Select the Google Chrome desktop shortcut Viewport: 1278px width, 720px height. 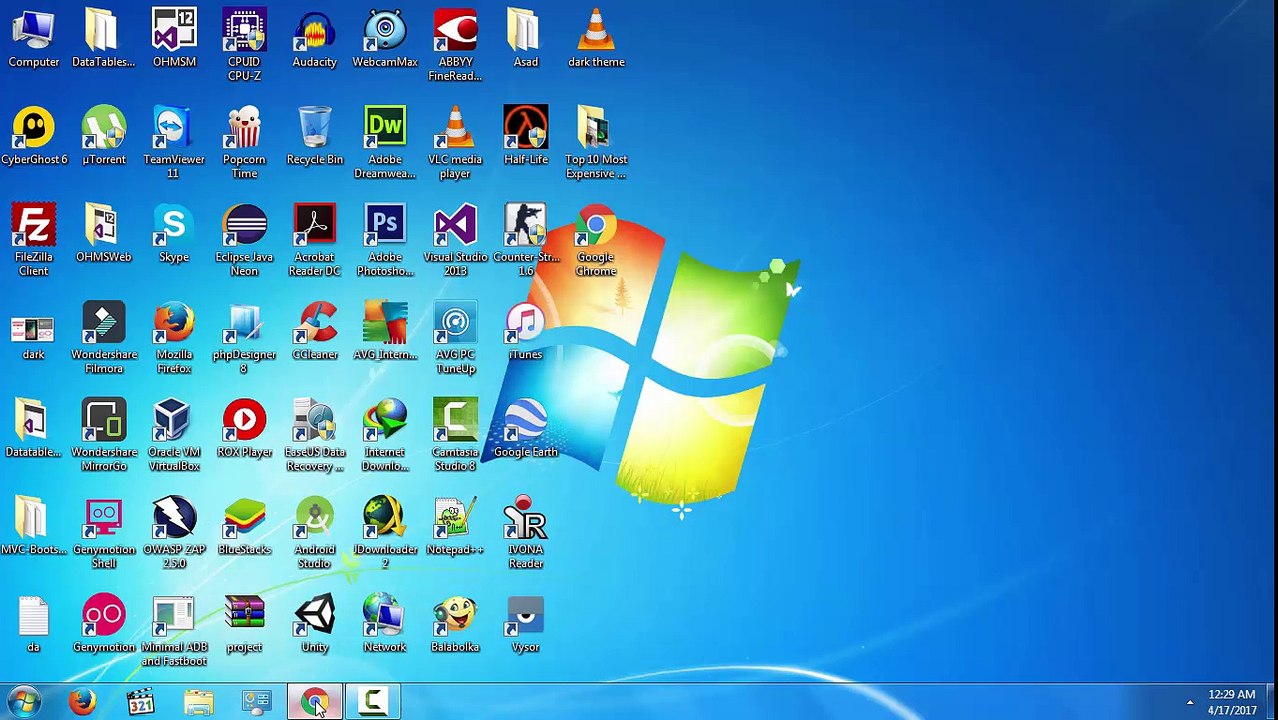coord(596,241)
